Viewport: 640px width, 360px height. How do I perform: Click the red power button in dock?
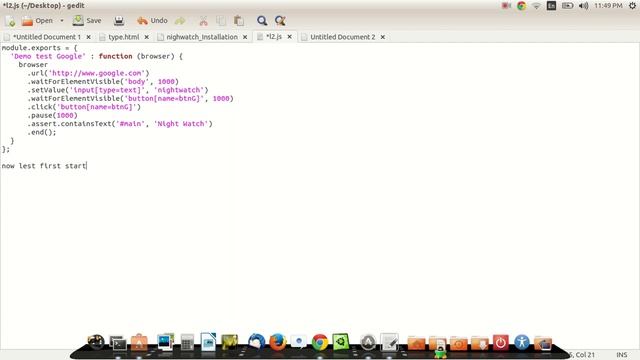tap(501, 342)
